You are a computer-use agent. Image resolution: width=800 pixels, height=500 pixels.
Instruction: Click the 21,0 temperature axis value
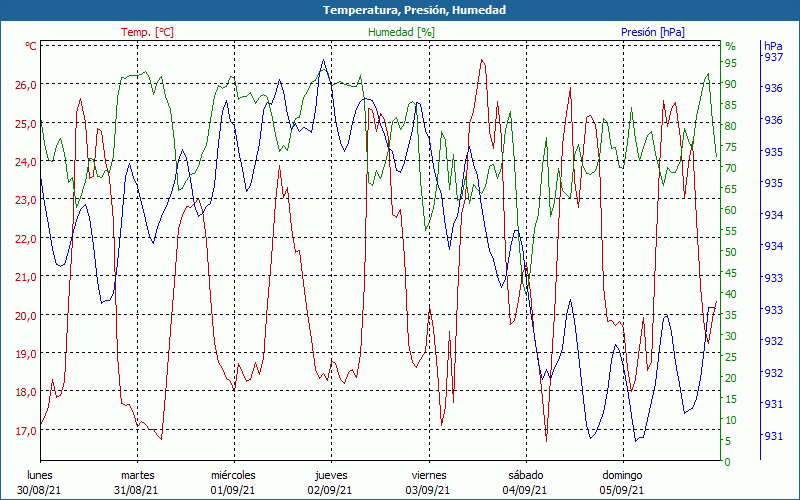click(x=26, y=277)
